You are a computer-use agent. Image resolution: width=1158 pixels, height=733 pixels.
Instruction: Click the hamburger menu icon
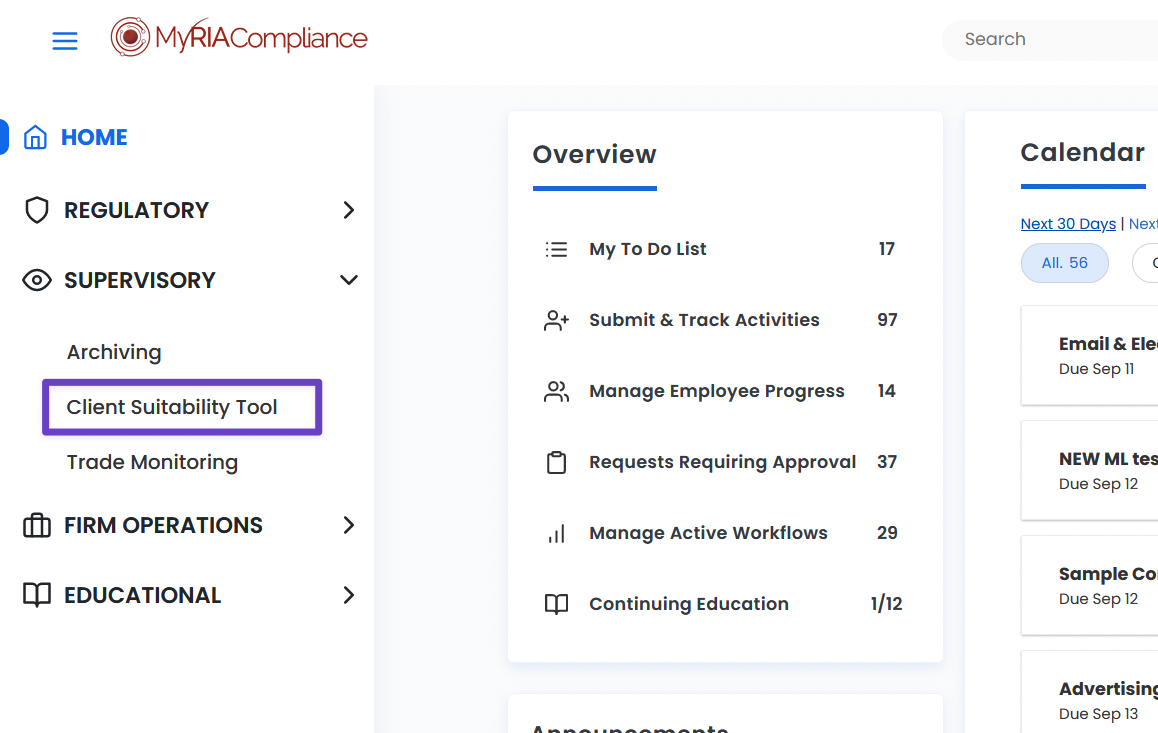65,41
